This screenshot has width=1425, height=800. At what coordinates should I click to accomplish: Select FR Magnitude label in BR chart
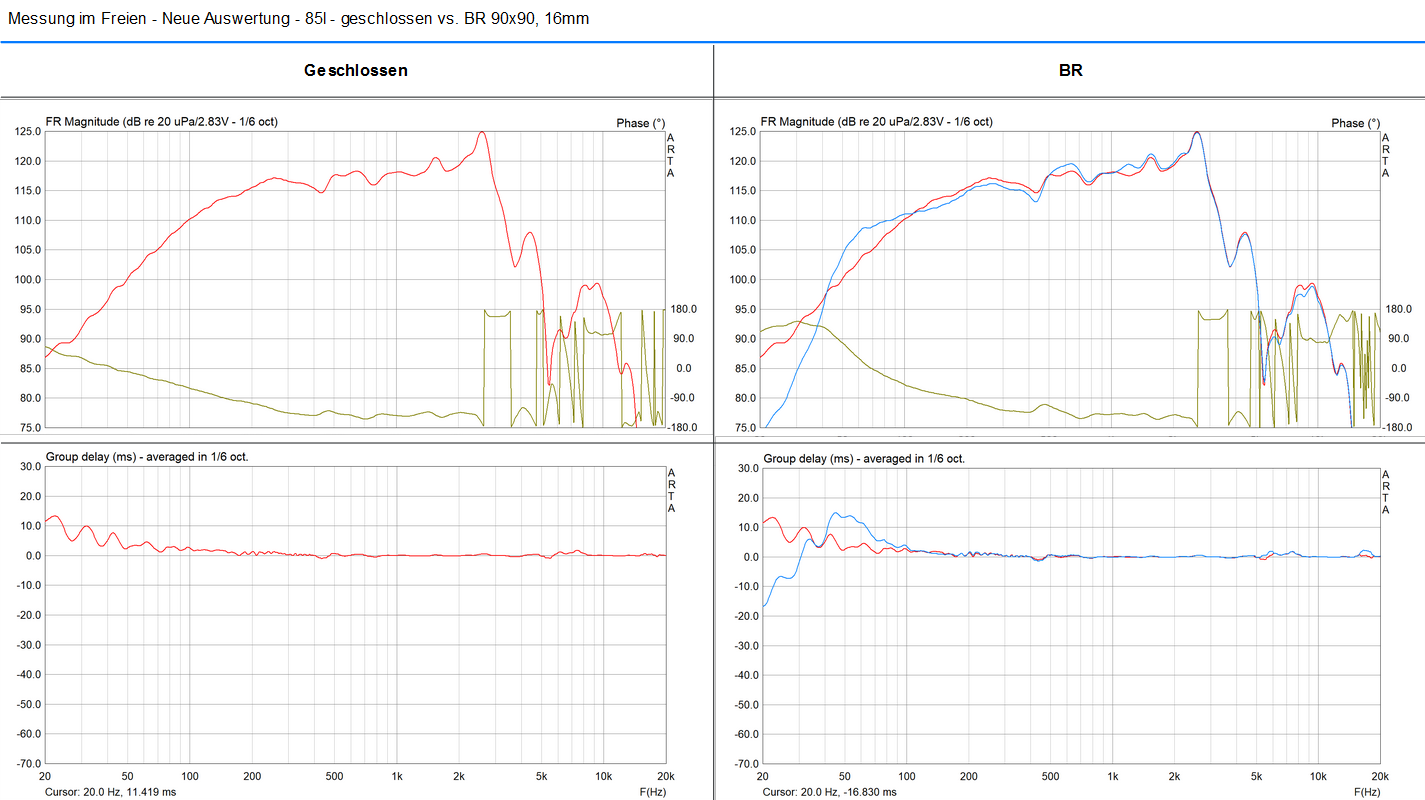click(876, 122)
